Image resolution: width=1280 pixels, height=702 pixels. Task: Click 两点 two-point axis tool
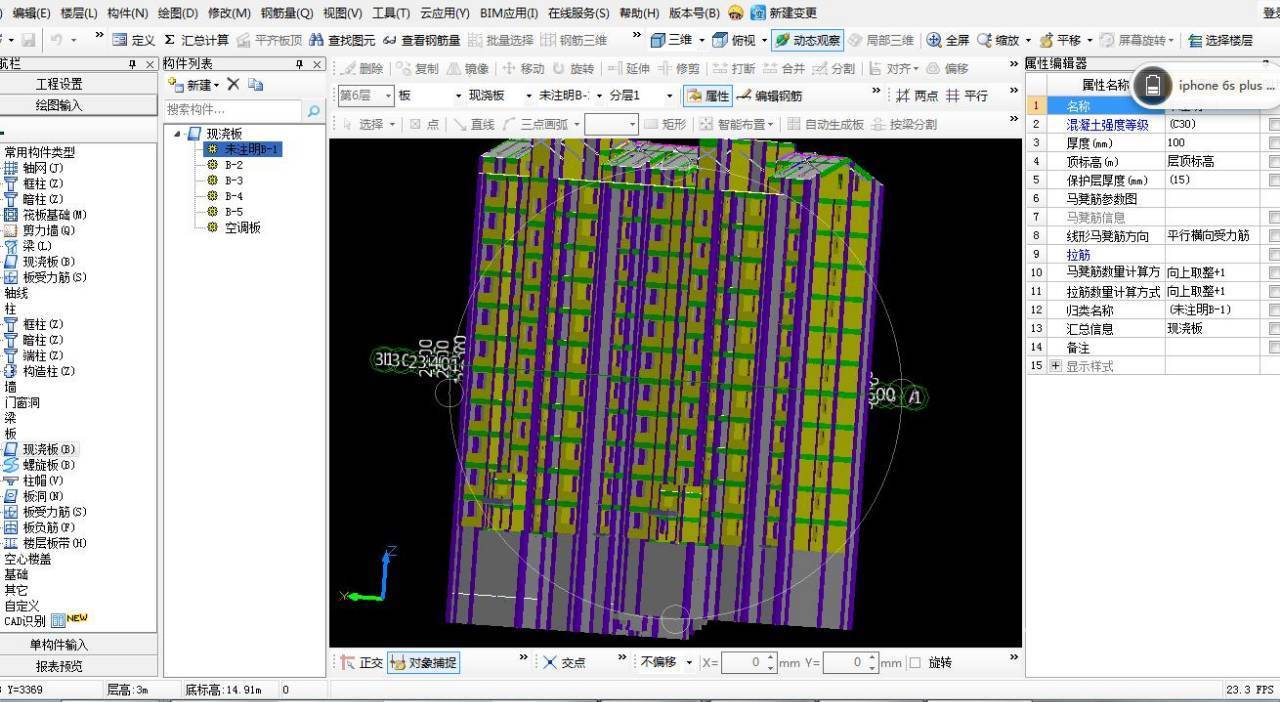[x=917, y=96]
